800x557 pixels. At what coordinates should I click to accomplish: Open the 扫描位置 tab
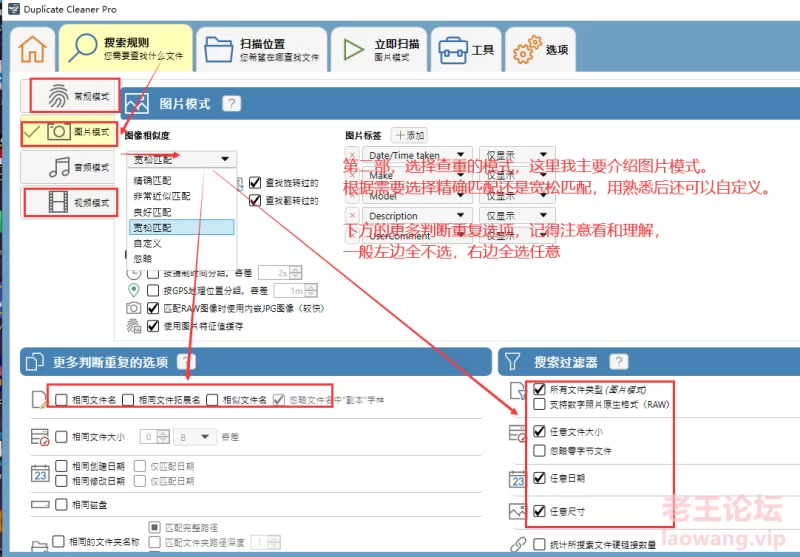pos(262,49)
